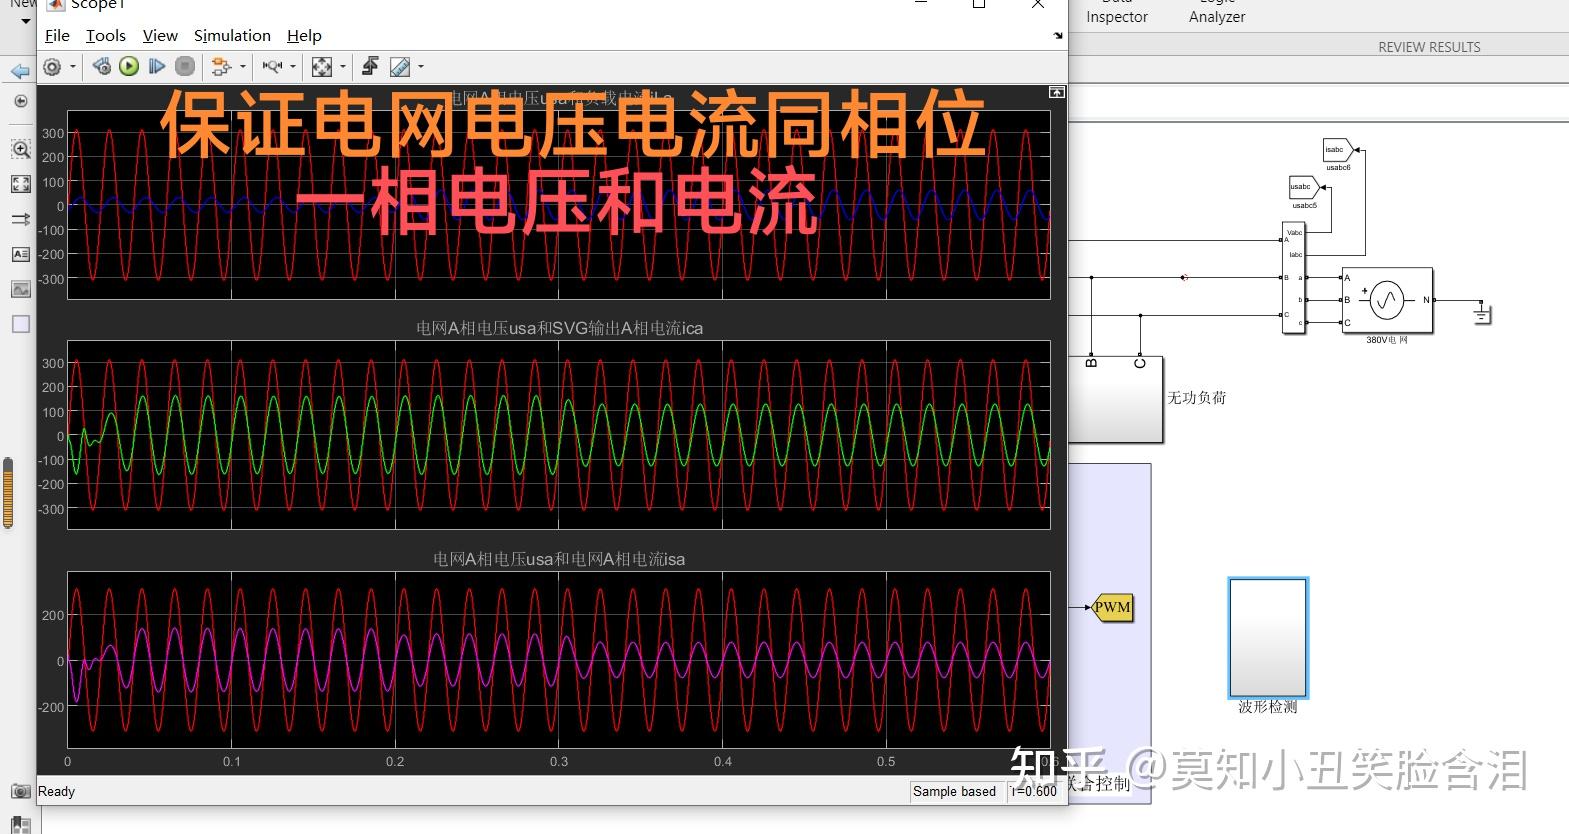Open the cursor measurements ruler tool
The width and height of the screenshot is (1569, 834).
pos(399,67)
